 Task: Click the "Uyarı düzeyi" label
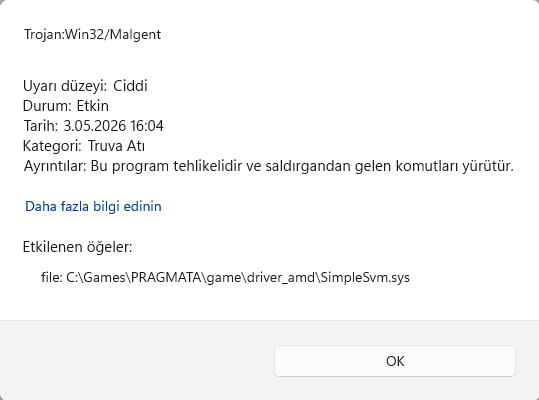coord(65,86)
